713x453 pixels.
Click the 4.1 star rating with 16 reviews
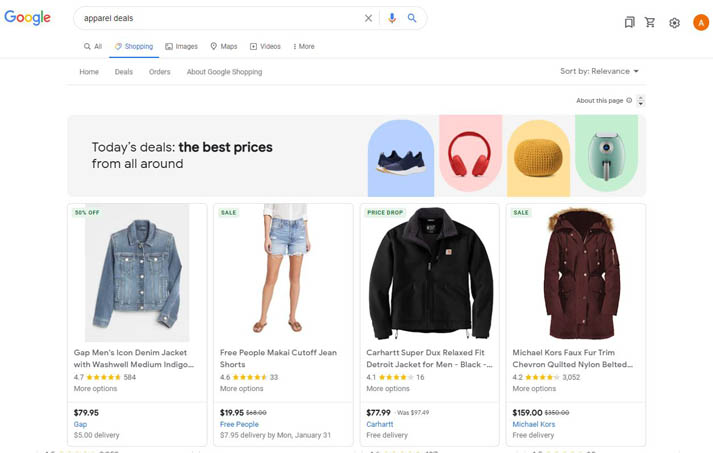pos(395,377)
